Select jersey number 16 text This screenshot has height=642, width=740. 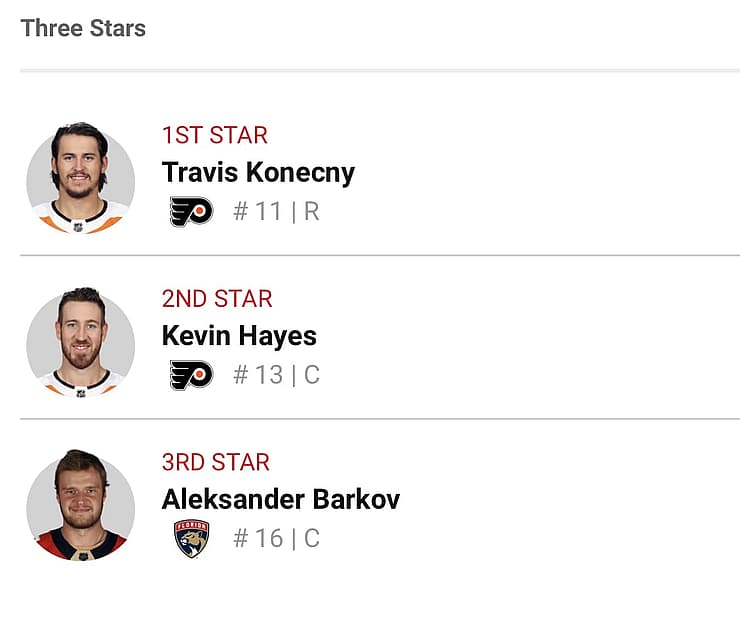click(x=258, y=538)
